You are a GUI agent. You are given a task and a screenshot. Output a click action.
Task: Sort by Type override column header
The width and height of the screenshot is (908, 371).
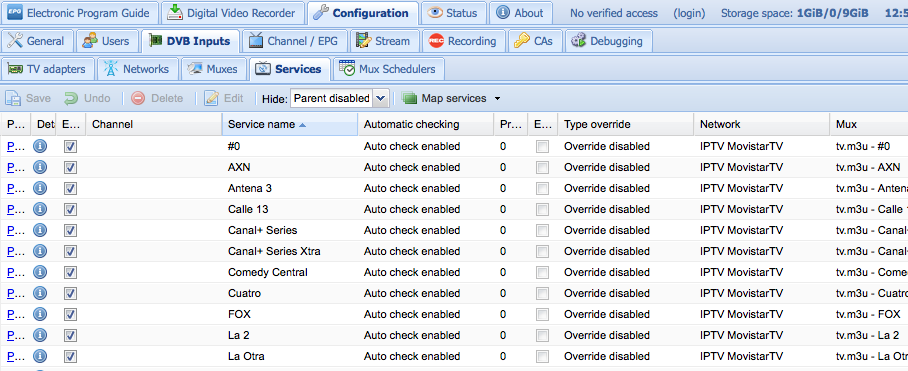[625, 124]
